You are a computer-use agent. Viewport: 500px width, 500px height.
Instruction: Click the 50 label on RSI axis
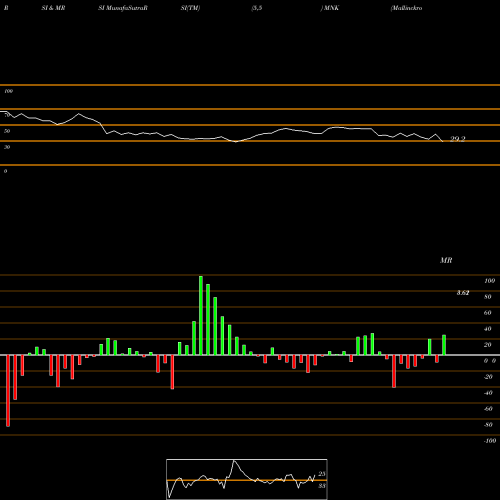click(7, 131)
